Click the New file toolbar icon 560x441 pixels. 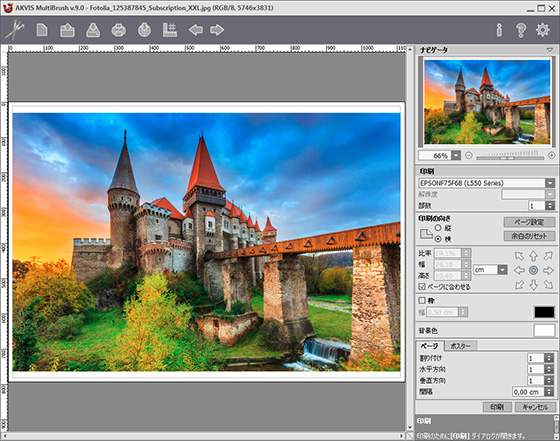(x=42, y=30)
